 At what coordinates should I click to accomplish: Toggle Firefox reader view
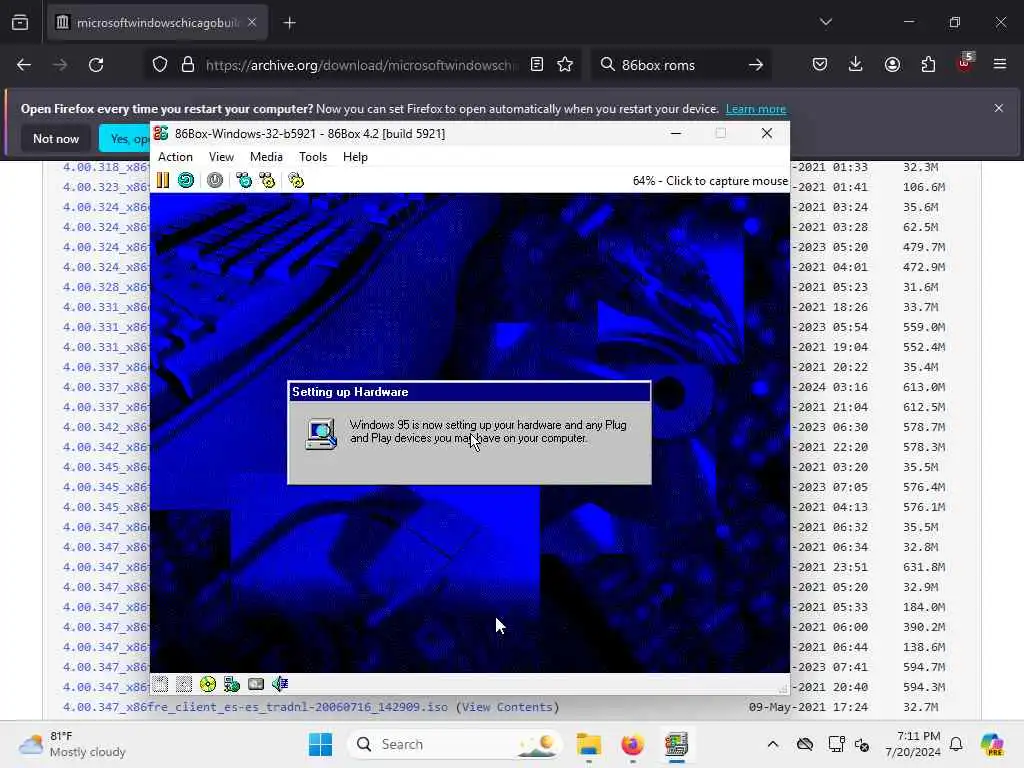tap(537, 65)
